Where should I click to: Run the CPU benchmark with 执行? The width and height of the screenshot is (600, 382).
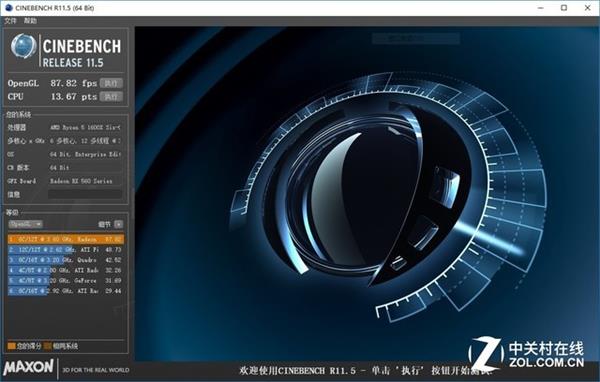coord(111,96)
